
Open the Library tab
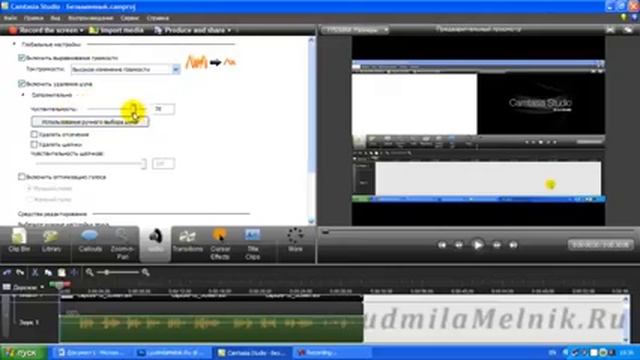(51, 241)
